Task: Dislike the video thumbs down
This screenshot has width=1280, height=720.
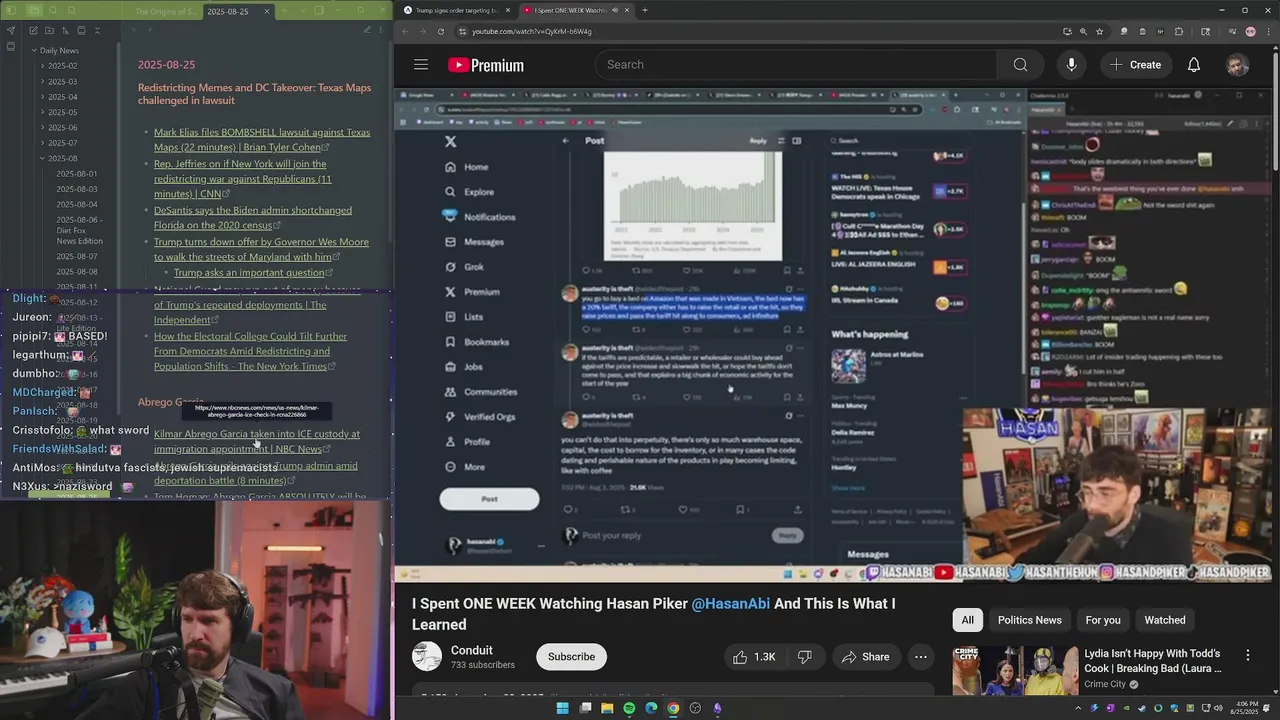Action: tap(806, 657)
